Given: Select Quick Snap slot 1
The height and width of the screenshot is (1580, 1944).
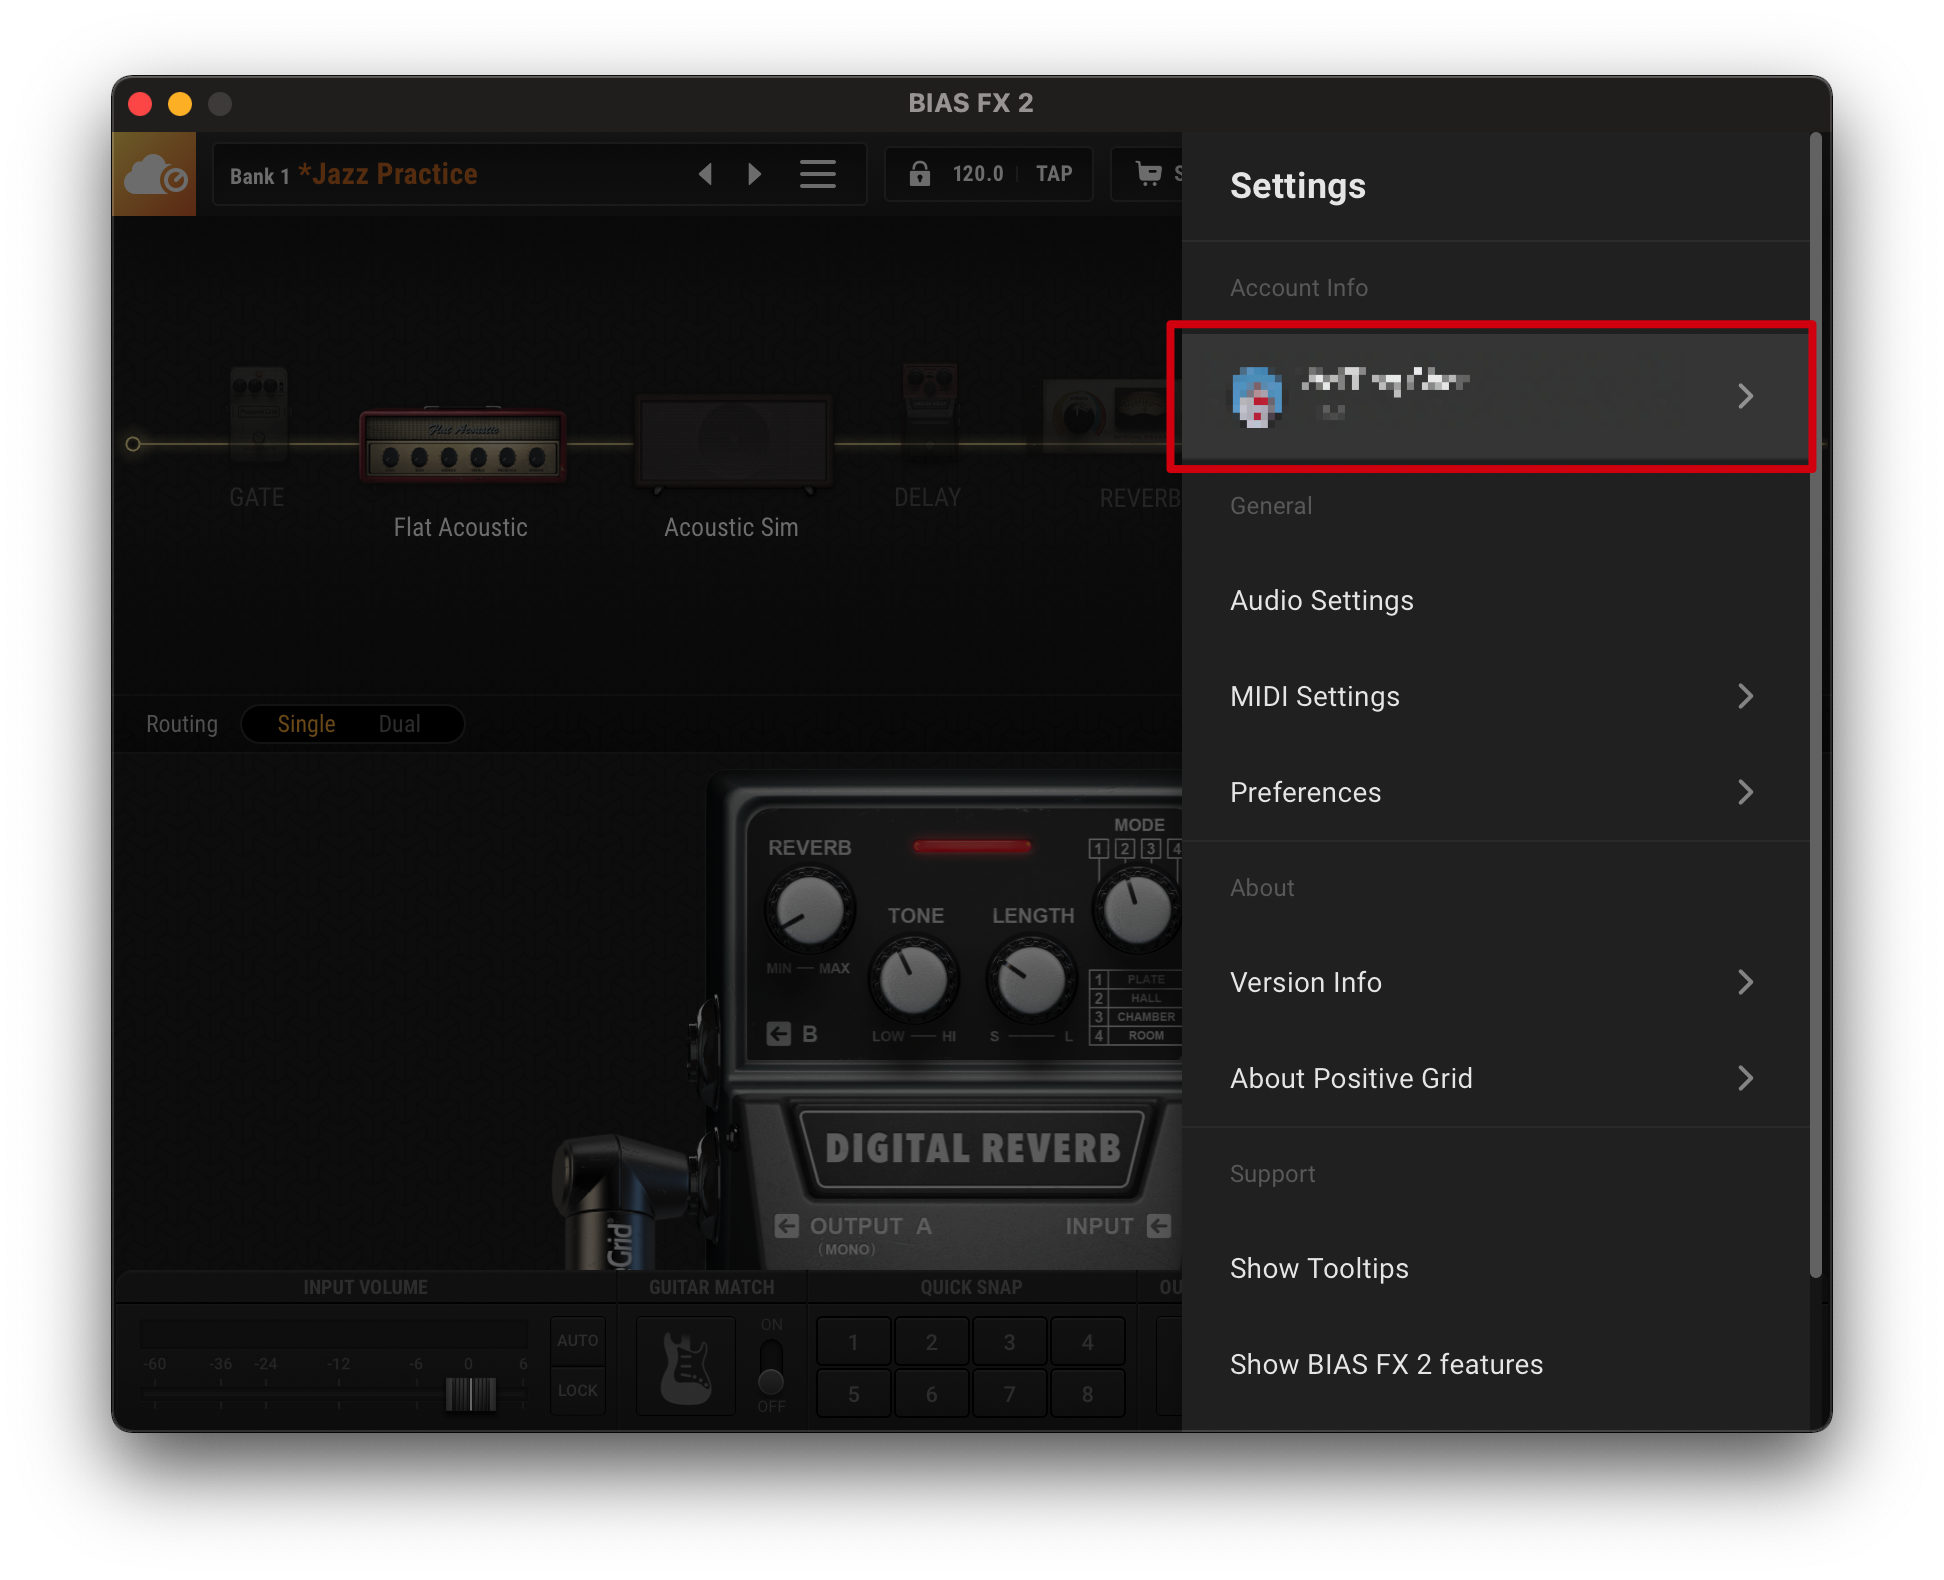Looking at the screenshot, I should click(853, 1342).
